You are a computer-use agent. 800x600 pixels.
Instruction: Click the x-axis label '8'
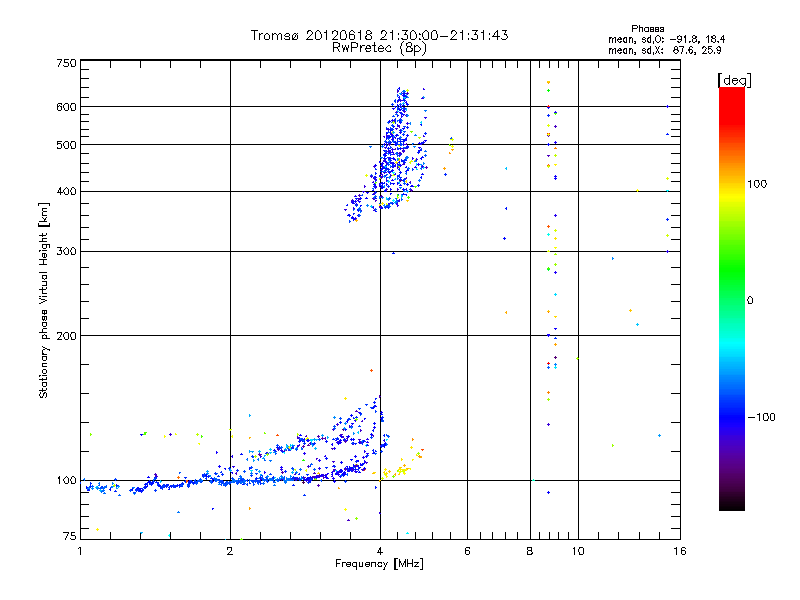[530, 551]
